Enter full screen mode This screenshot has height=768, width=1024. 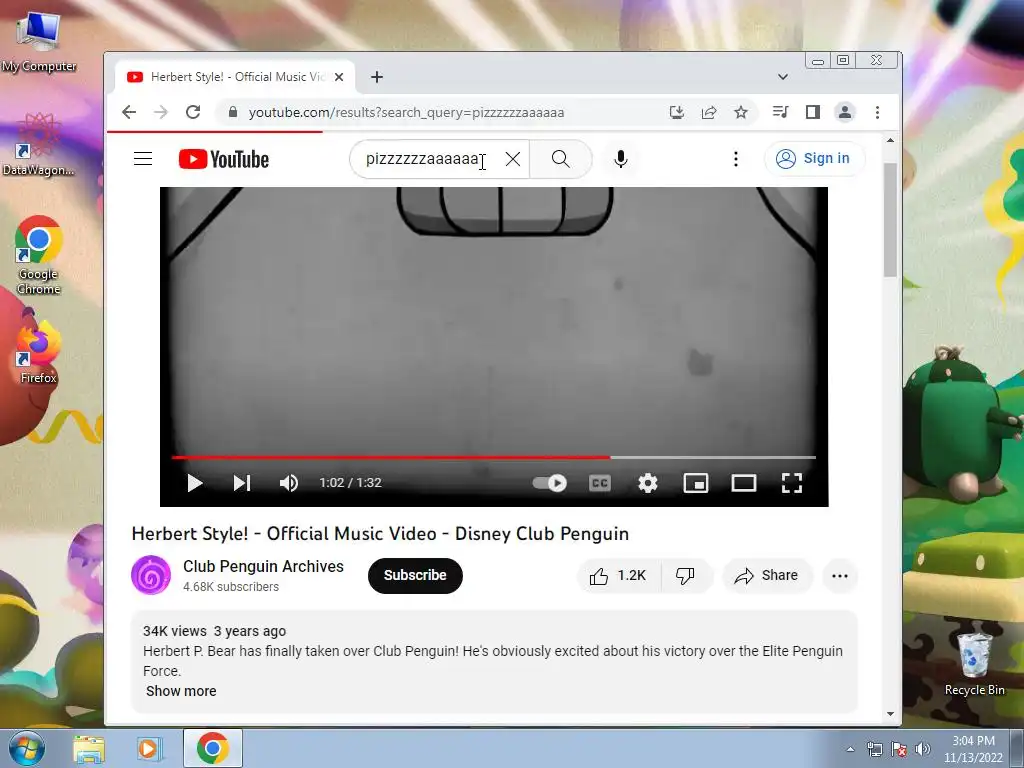(792, 483)
